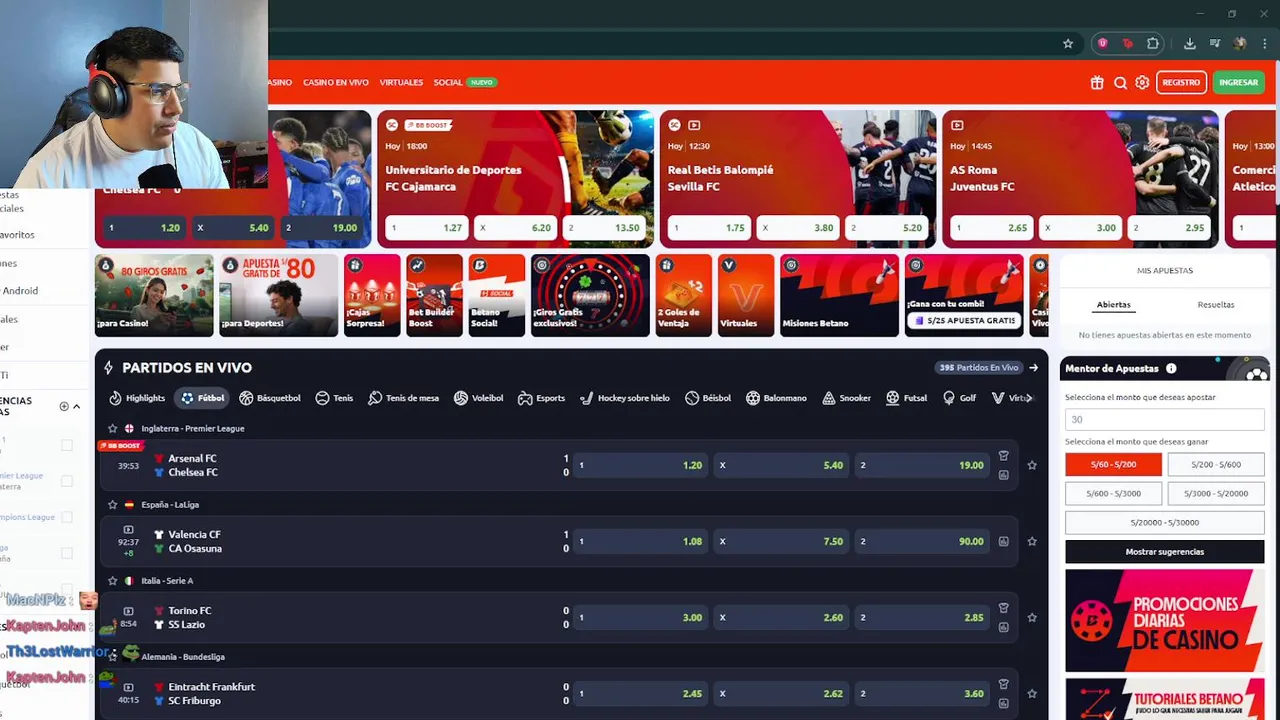Click the REGISTRO button
This screenshot has height=720, width=1280.
click(1181, 83)
